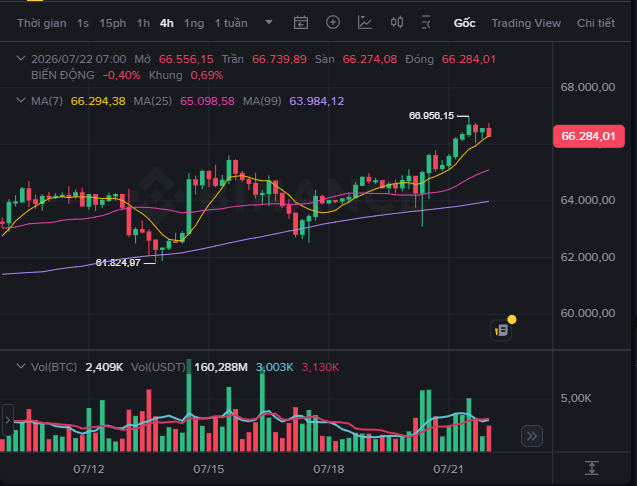Viewport: 637px width, 486px height.
Task: Collapse the Vol(BTC) volume legend
Action: 21,367
